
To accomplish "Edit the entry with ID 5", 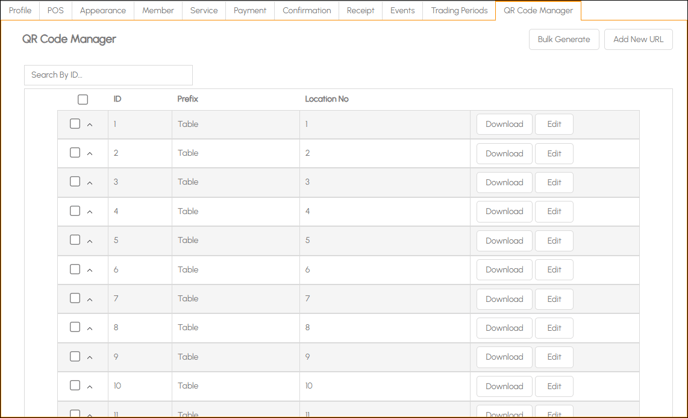I will pyautogui.click(x=554, y=241).
